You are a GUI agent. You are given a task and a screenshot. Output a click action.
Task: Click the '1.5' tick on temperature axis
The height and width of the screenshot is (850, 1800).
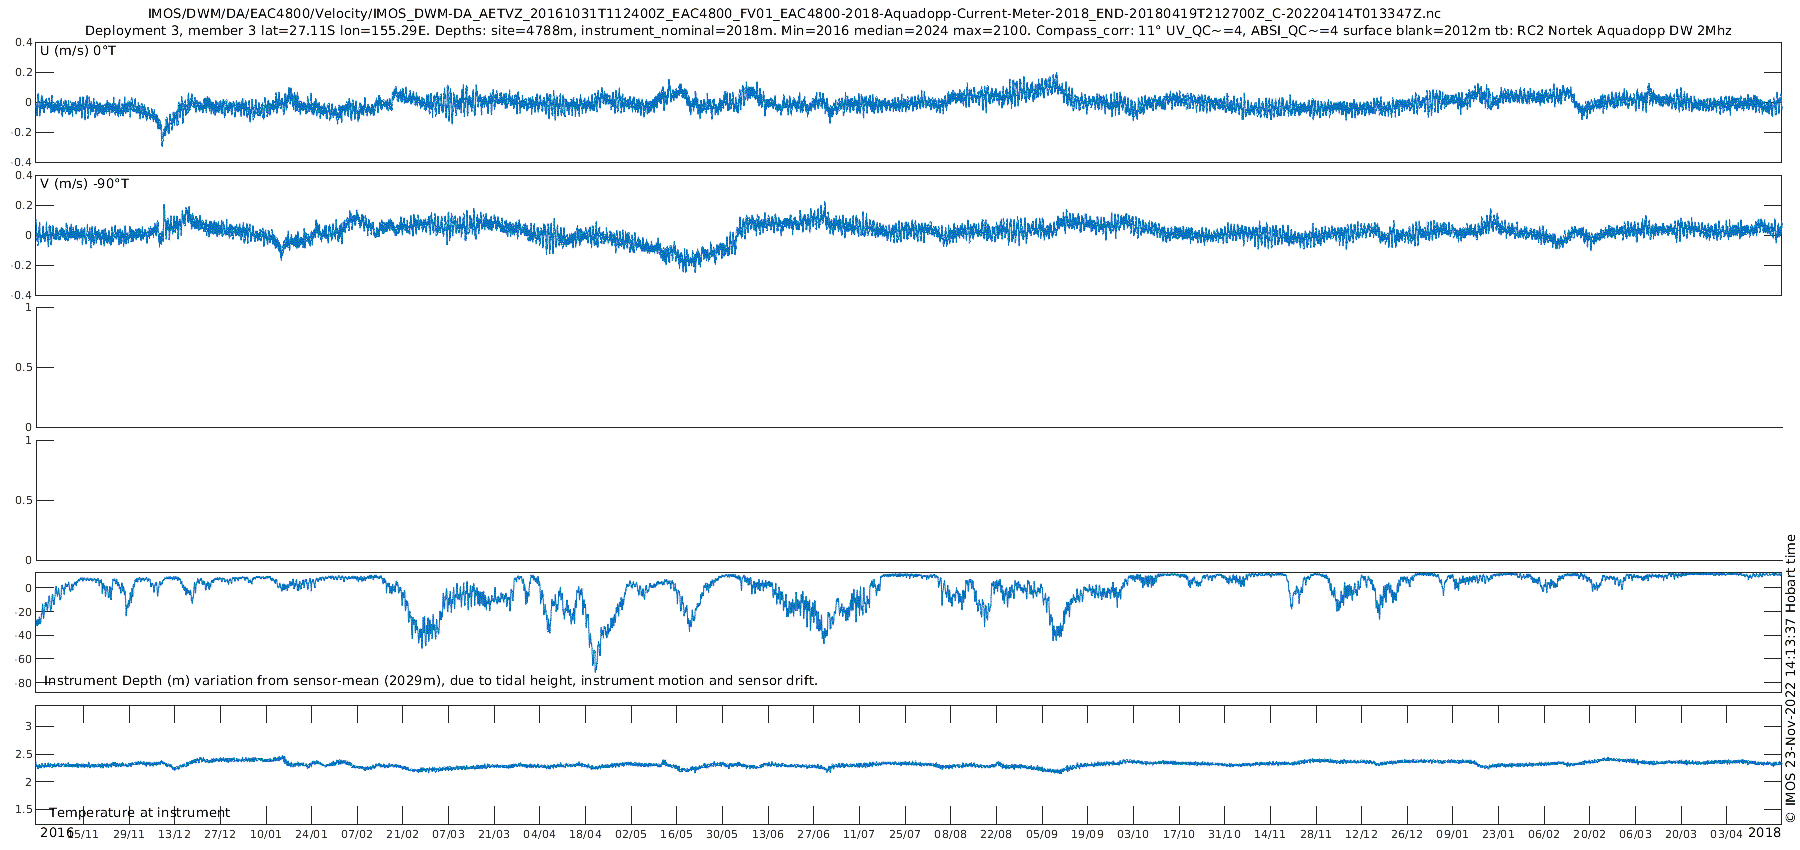point(23,810)
